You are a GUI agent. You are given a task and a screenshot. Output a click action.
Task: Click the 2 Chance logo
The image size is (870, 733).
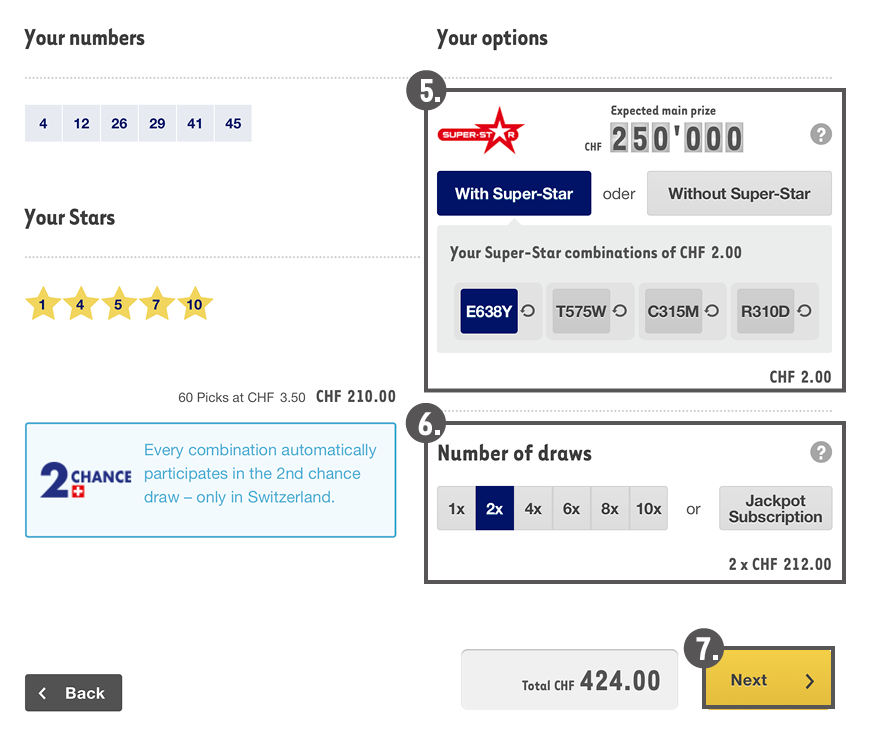coord(85,480)
